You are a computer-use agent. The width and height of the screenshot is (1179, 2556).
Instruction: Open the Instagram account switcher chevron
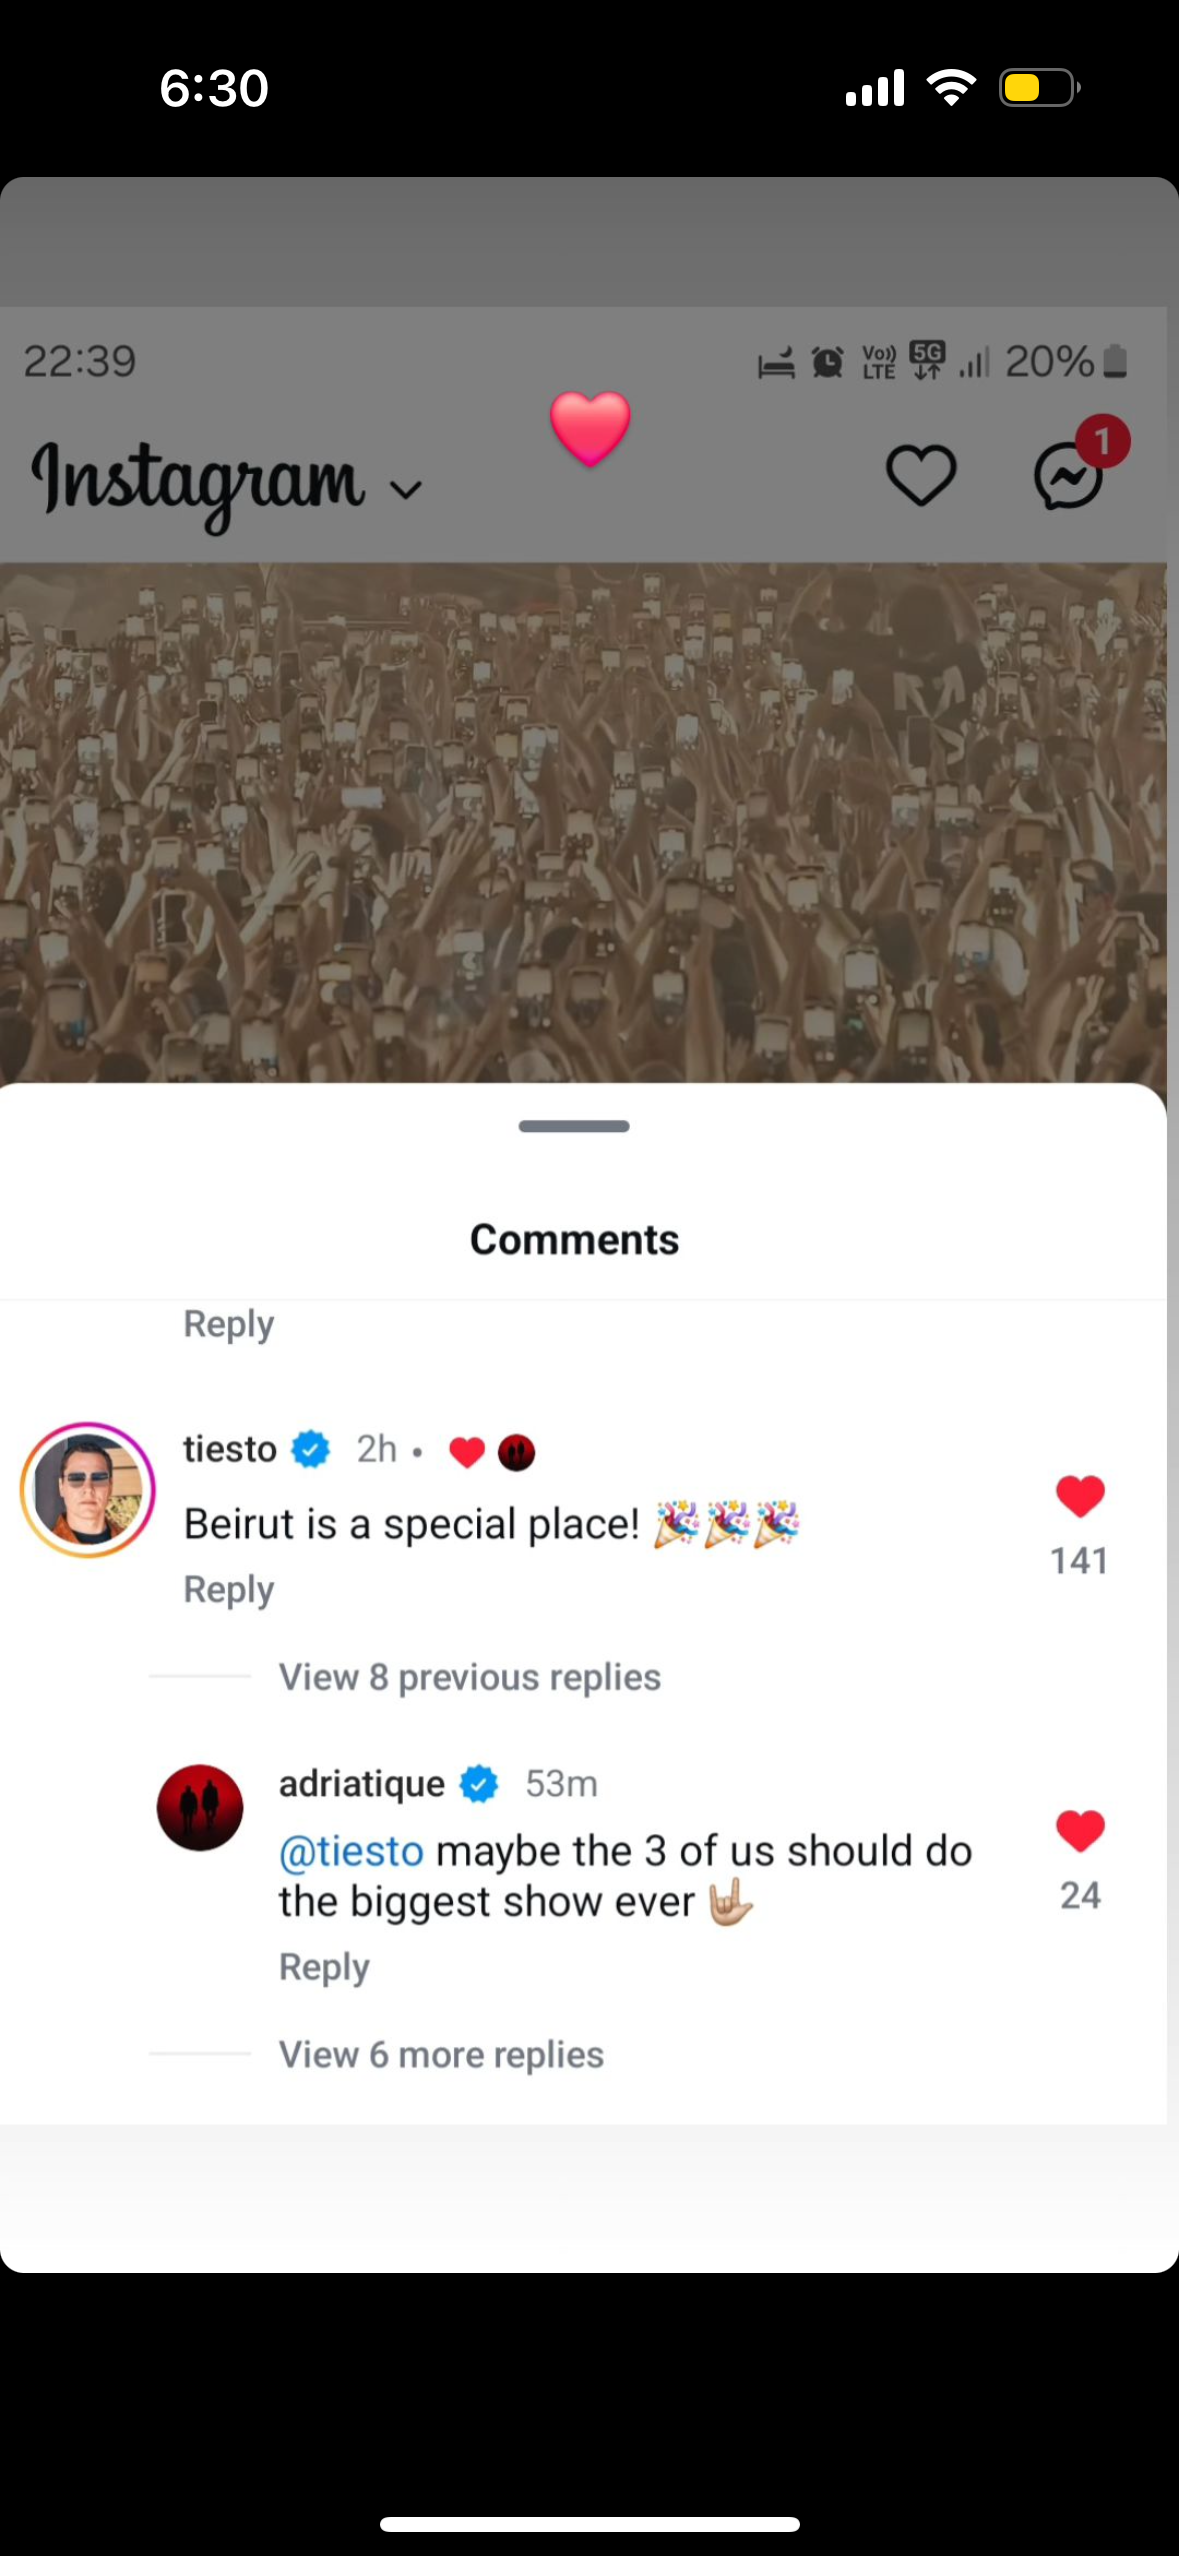(404, 489)
